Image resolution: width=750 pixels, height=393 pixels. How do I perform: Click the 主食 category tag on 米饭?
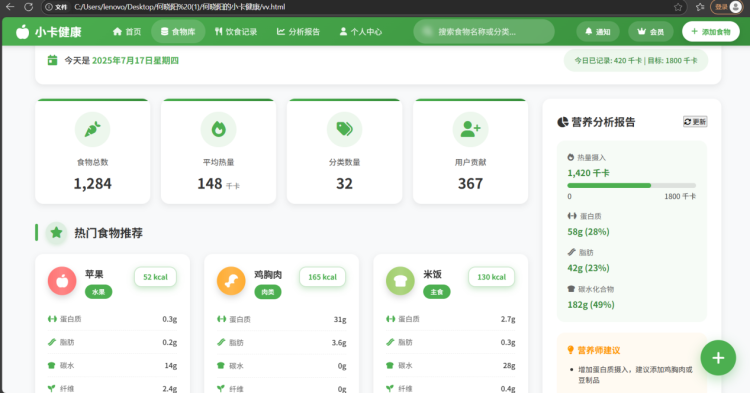437,292
